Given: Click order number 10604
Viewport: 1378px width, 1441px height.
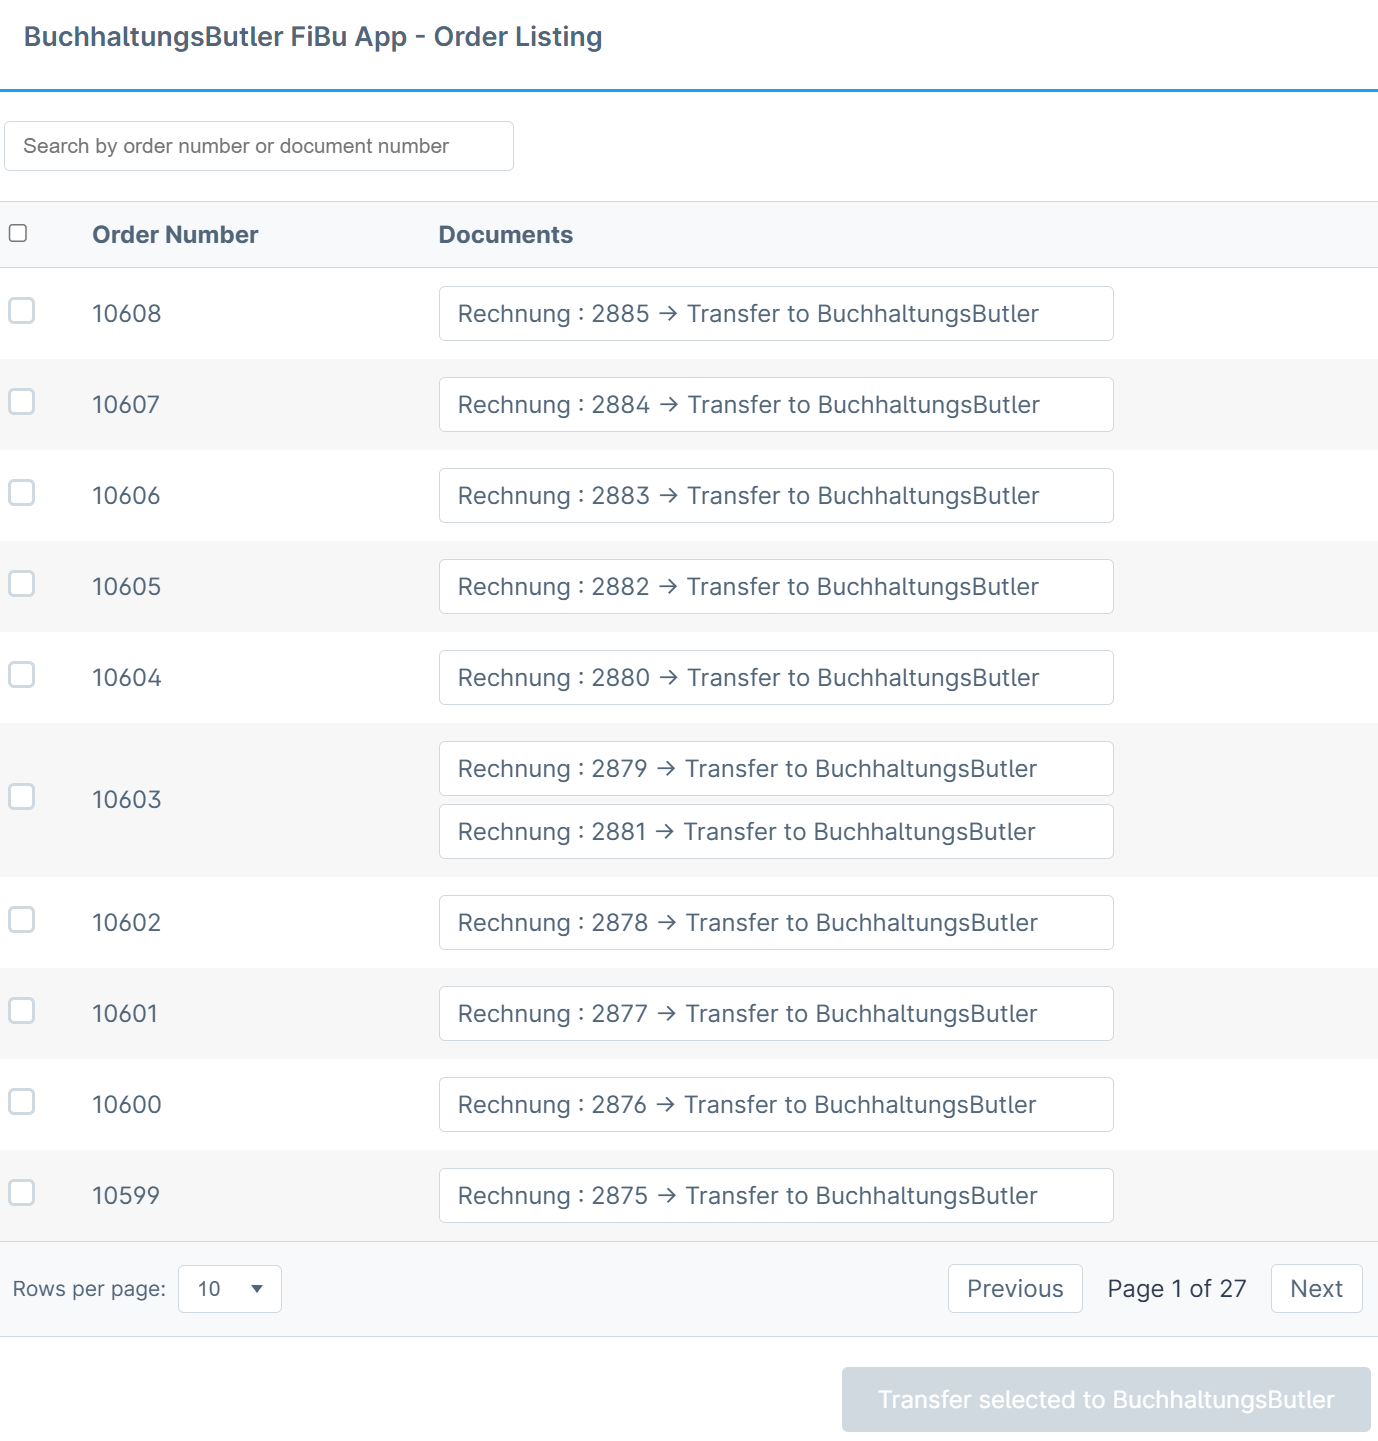Looking at the screenshot, I should pyautogui.click(x=127, y=678).
